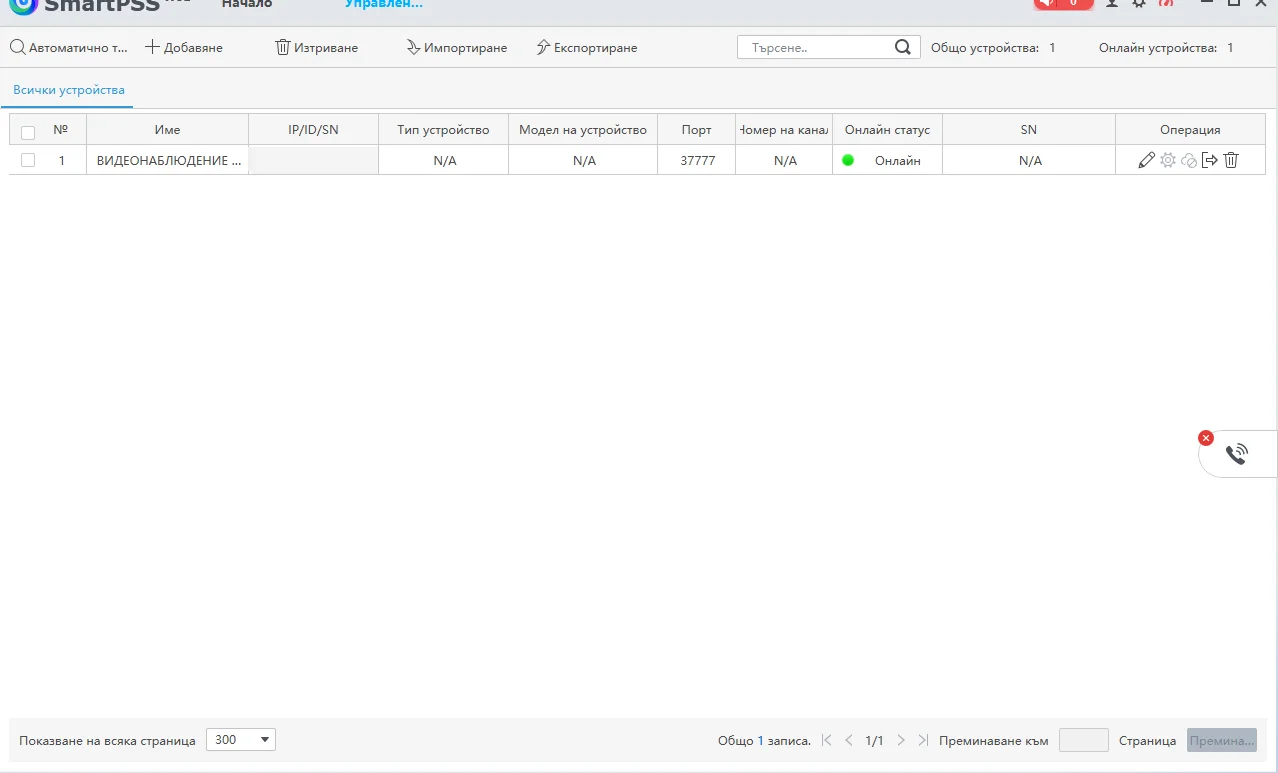Click the port value 37777
Screen dimensions: 1278x773
click(x=698, y=160)
